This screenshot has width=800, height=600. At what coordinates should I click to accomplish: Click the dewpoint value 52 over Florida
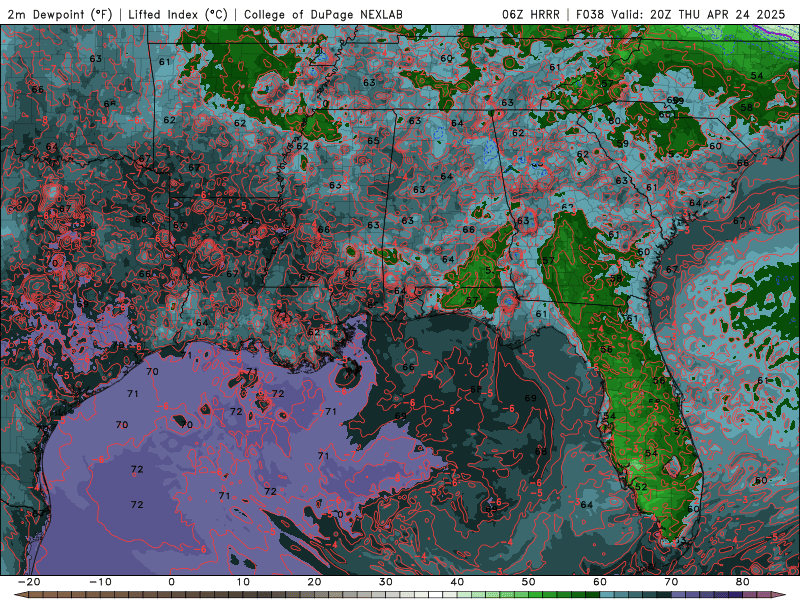(641, 487)
